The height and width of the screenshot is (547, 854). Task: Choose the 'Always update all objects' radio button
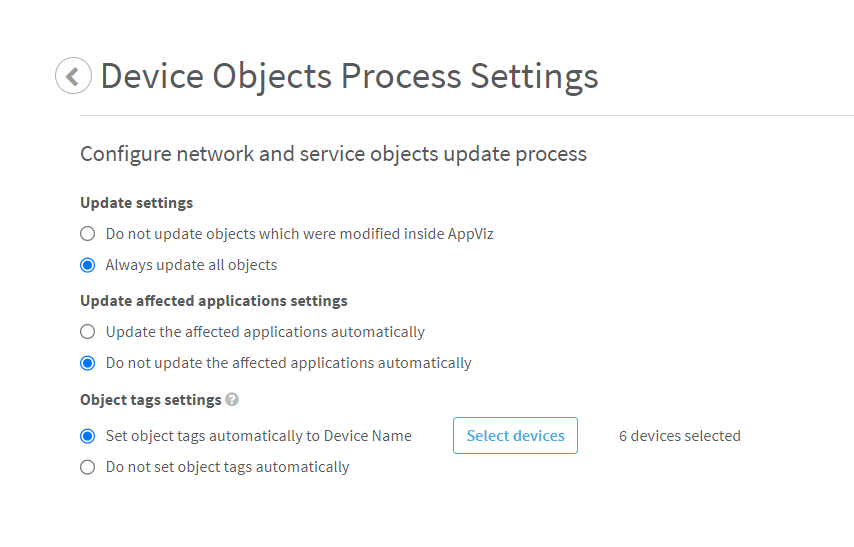click(88, 265)
